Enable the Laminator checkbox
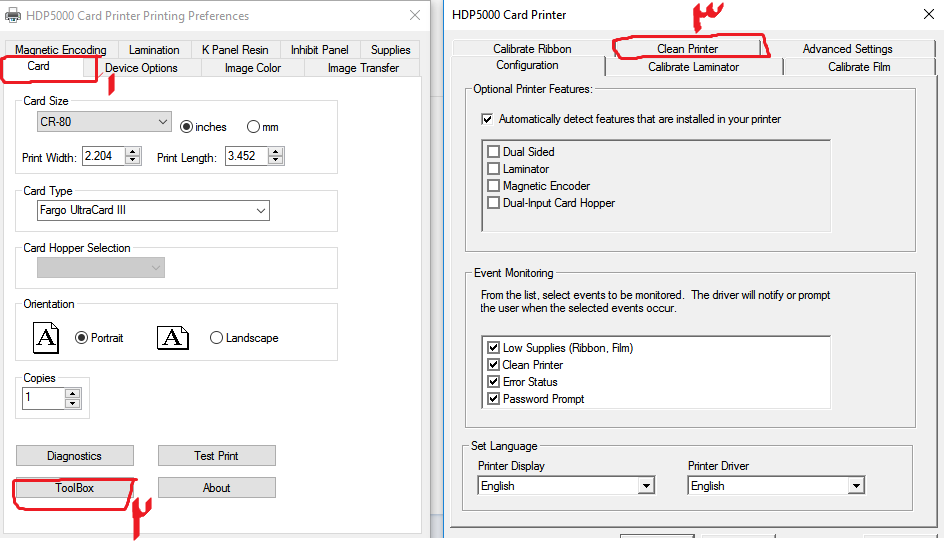944x549 pixels. coord(494,169)
